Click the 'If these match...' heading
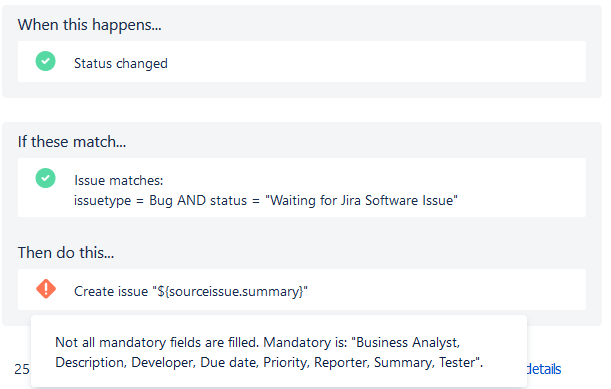Viewport: 611px width, 389px height. point(72,141)
